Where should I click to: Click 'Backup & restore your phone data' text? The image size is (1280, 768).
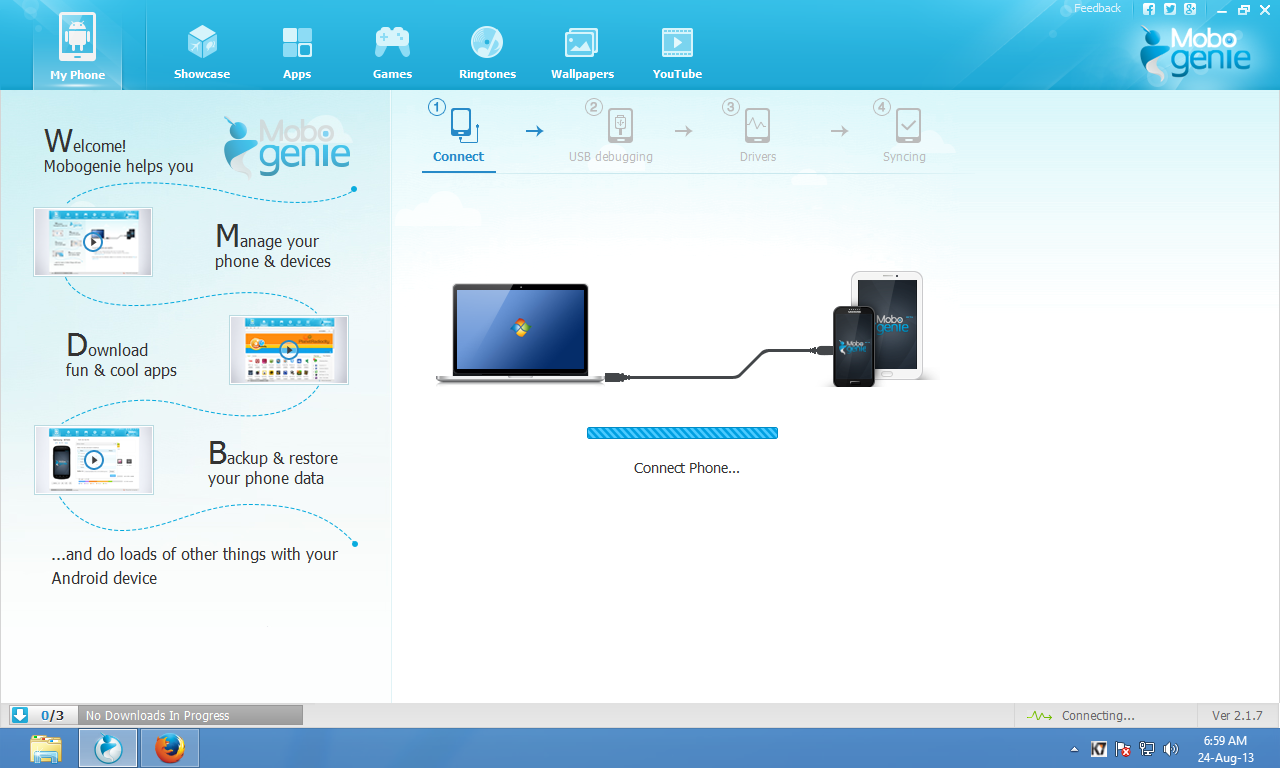click(272, 464)
